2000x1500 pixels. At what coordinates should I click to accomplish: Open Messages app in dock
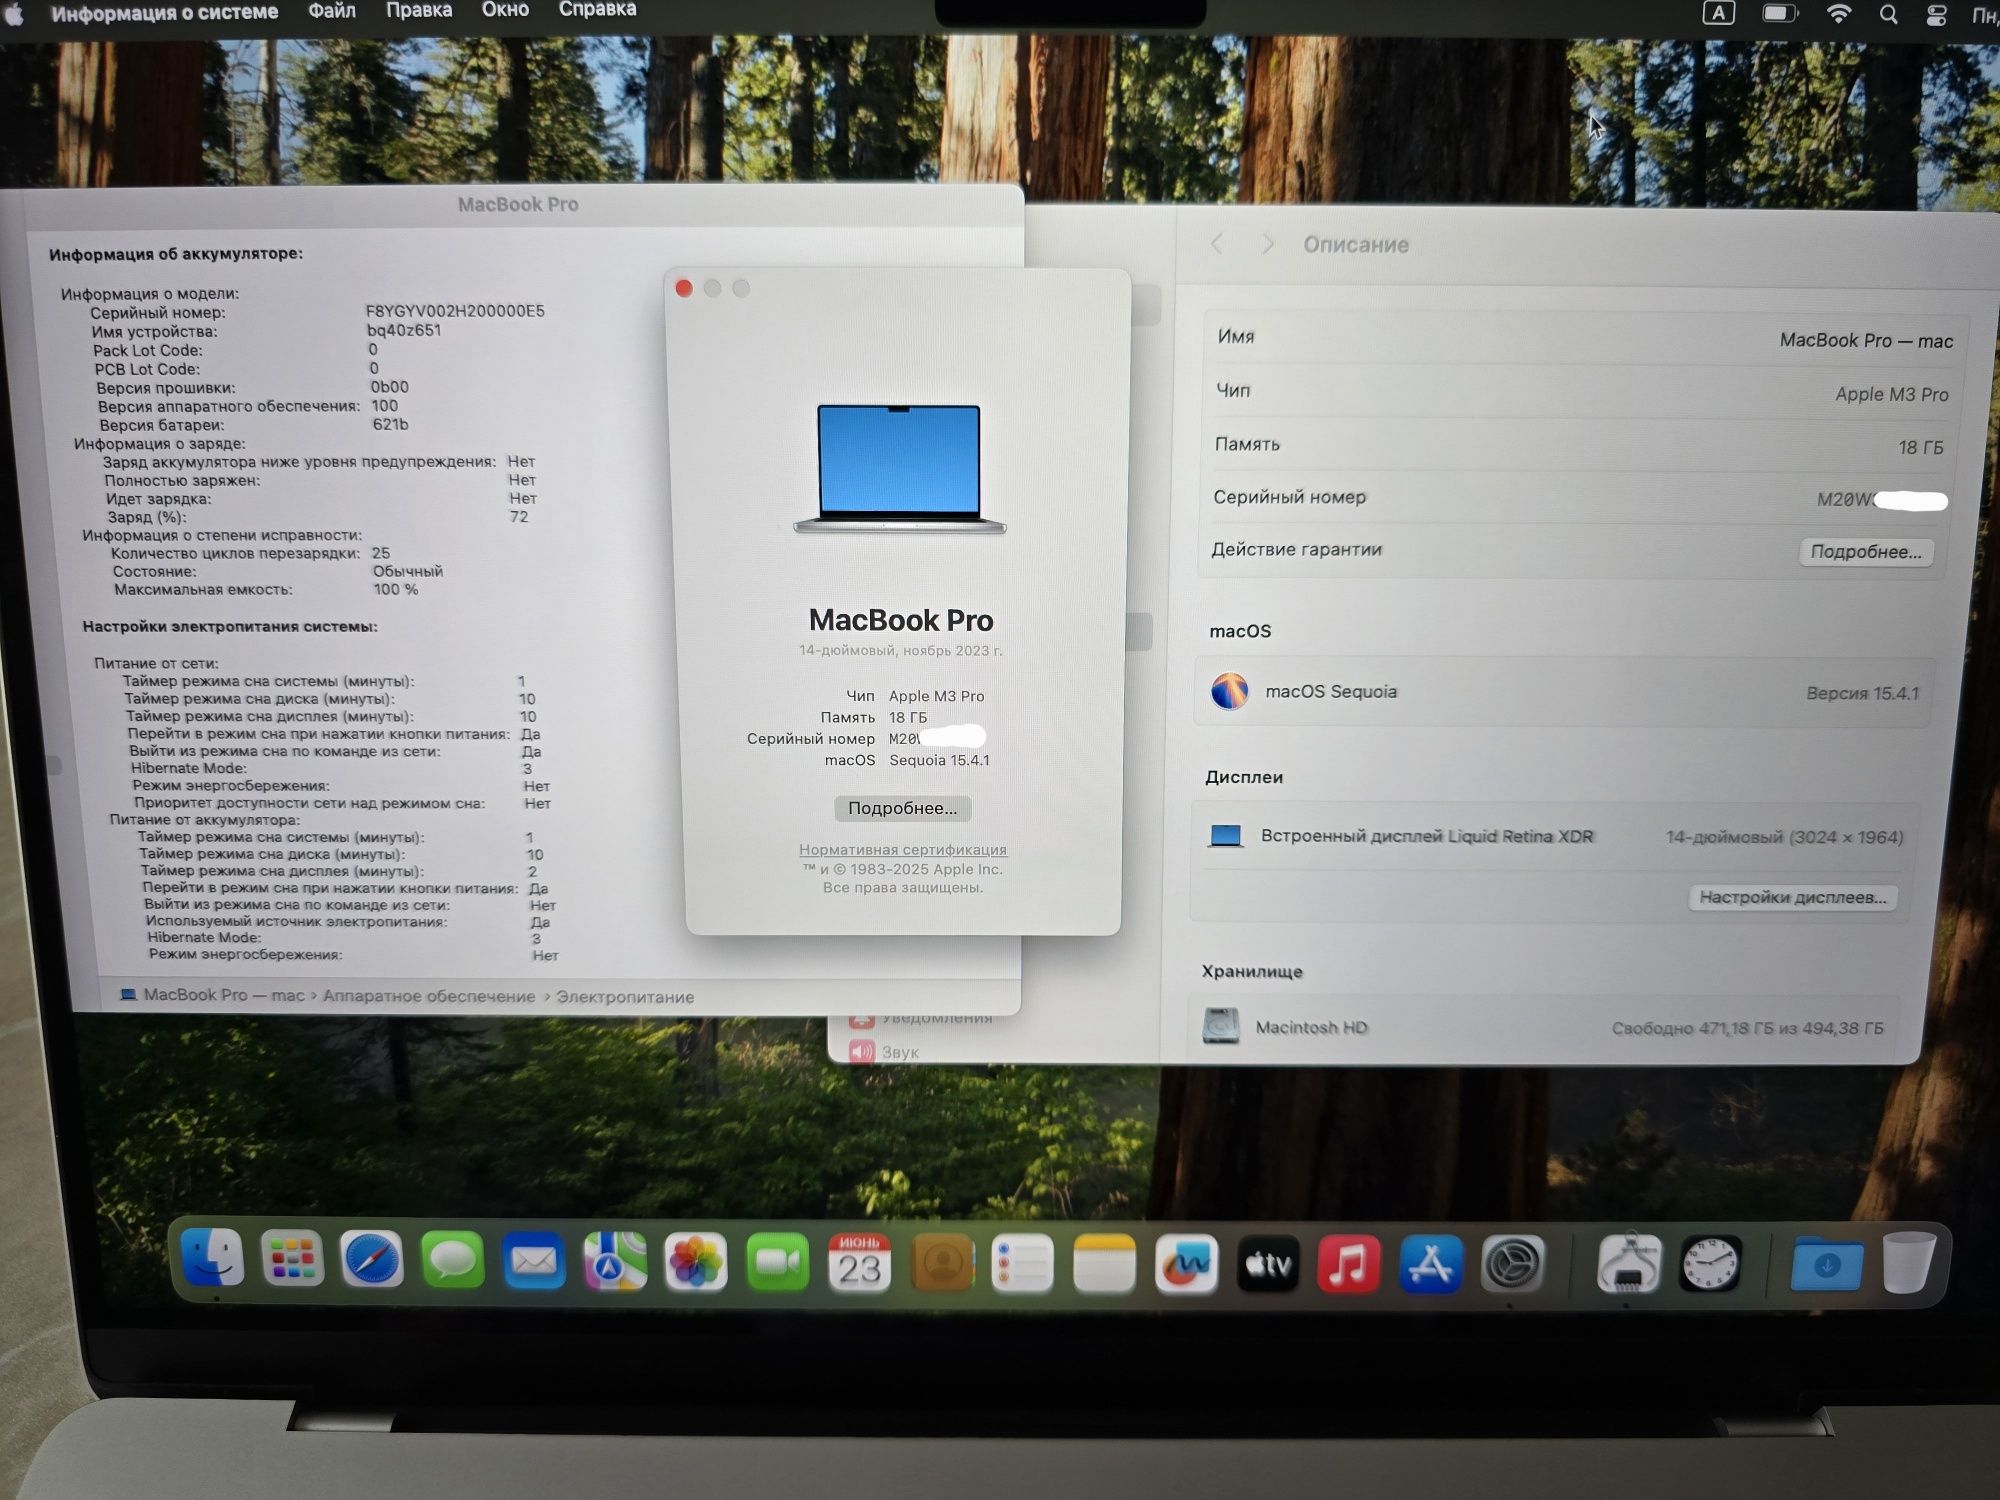point(453,1260)
